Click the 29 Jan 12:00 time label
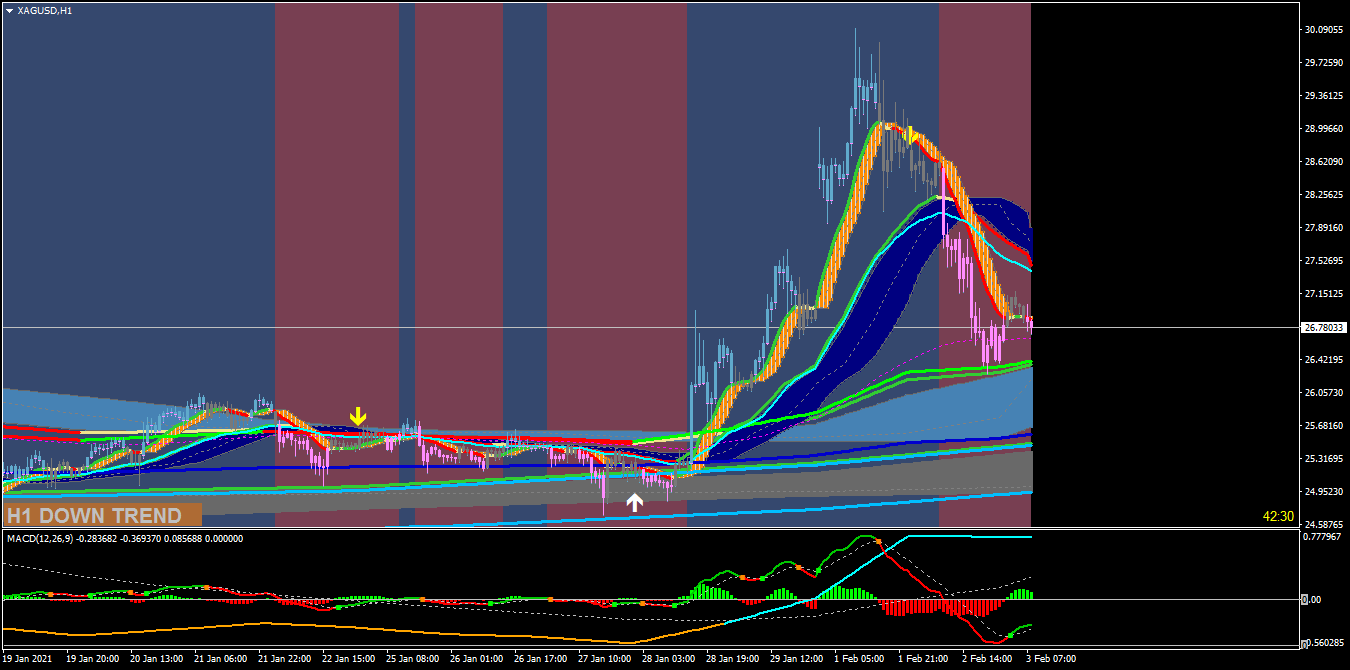Viewport: 1350px width, 670px height. 797,659
